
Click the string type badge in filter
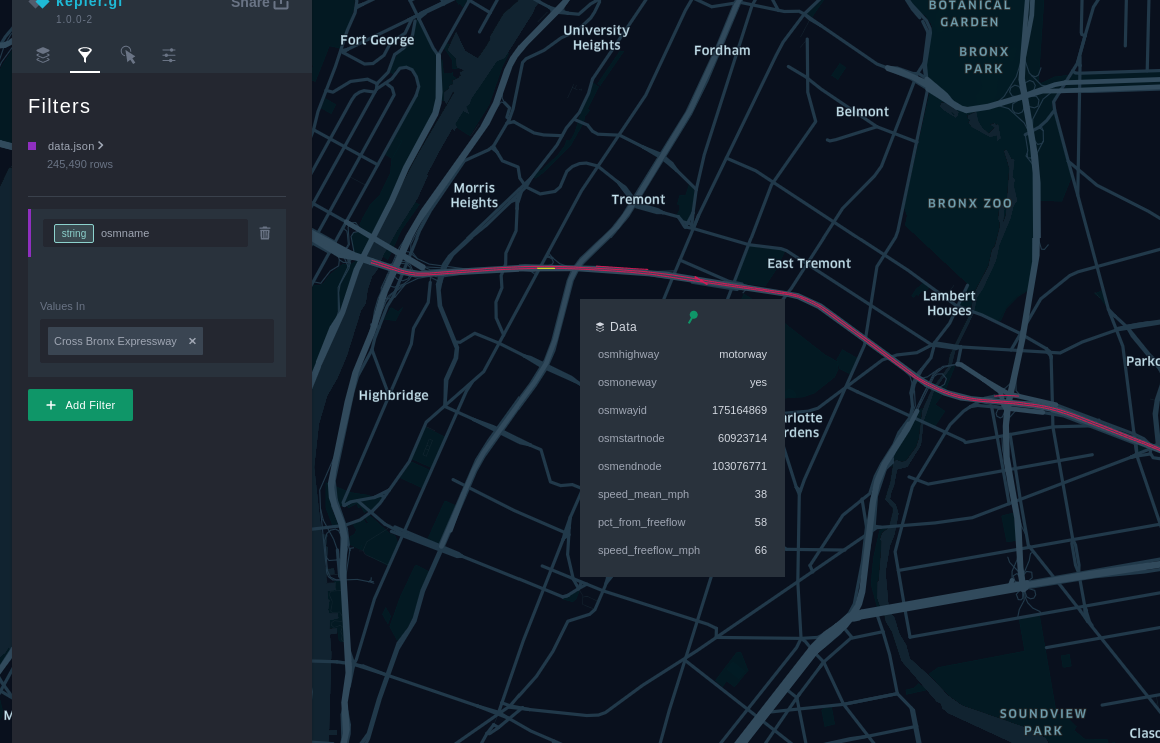[74, 233]
